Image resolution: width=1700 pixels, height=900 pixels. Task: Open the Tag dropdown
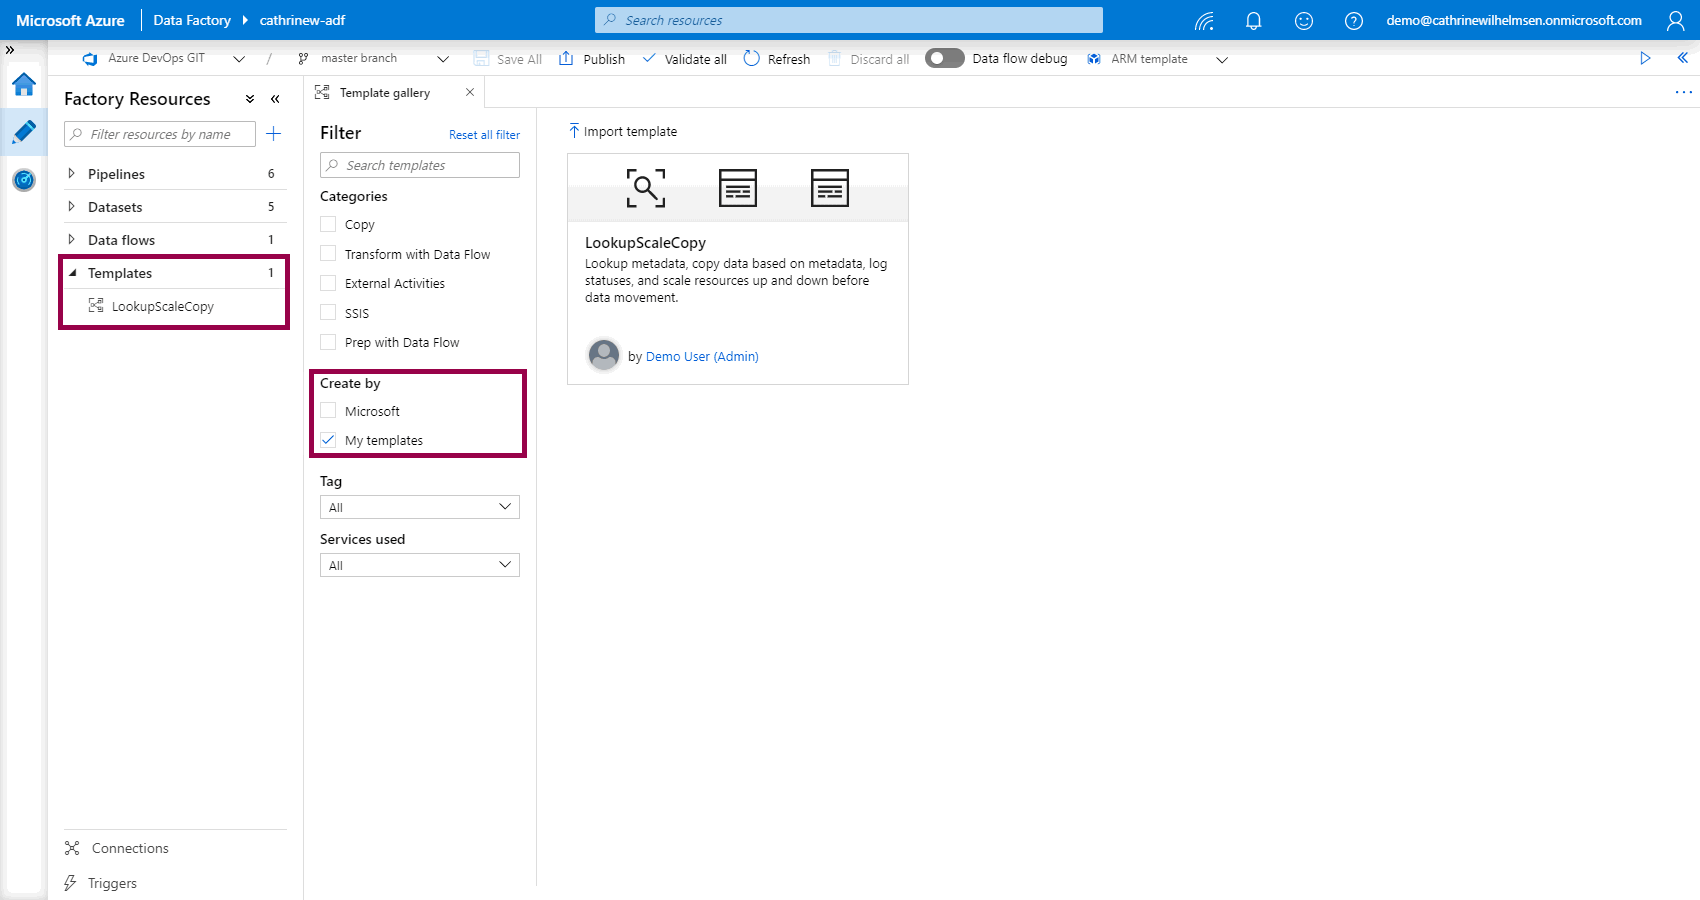[419, 507]
